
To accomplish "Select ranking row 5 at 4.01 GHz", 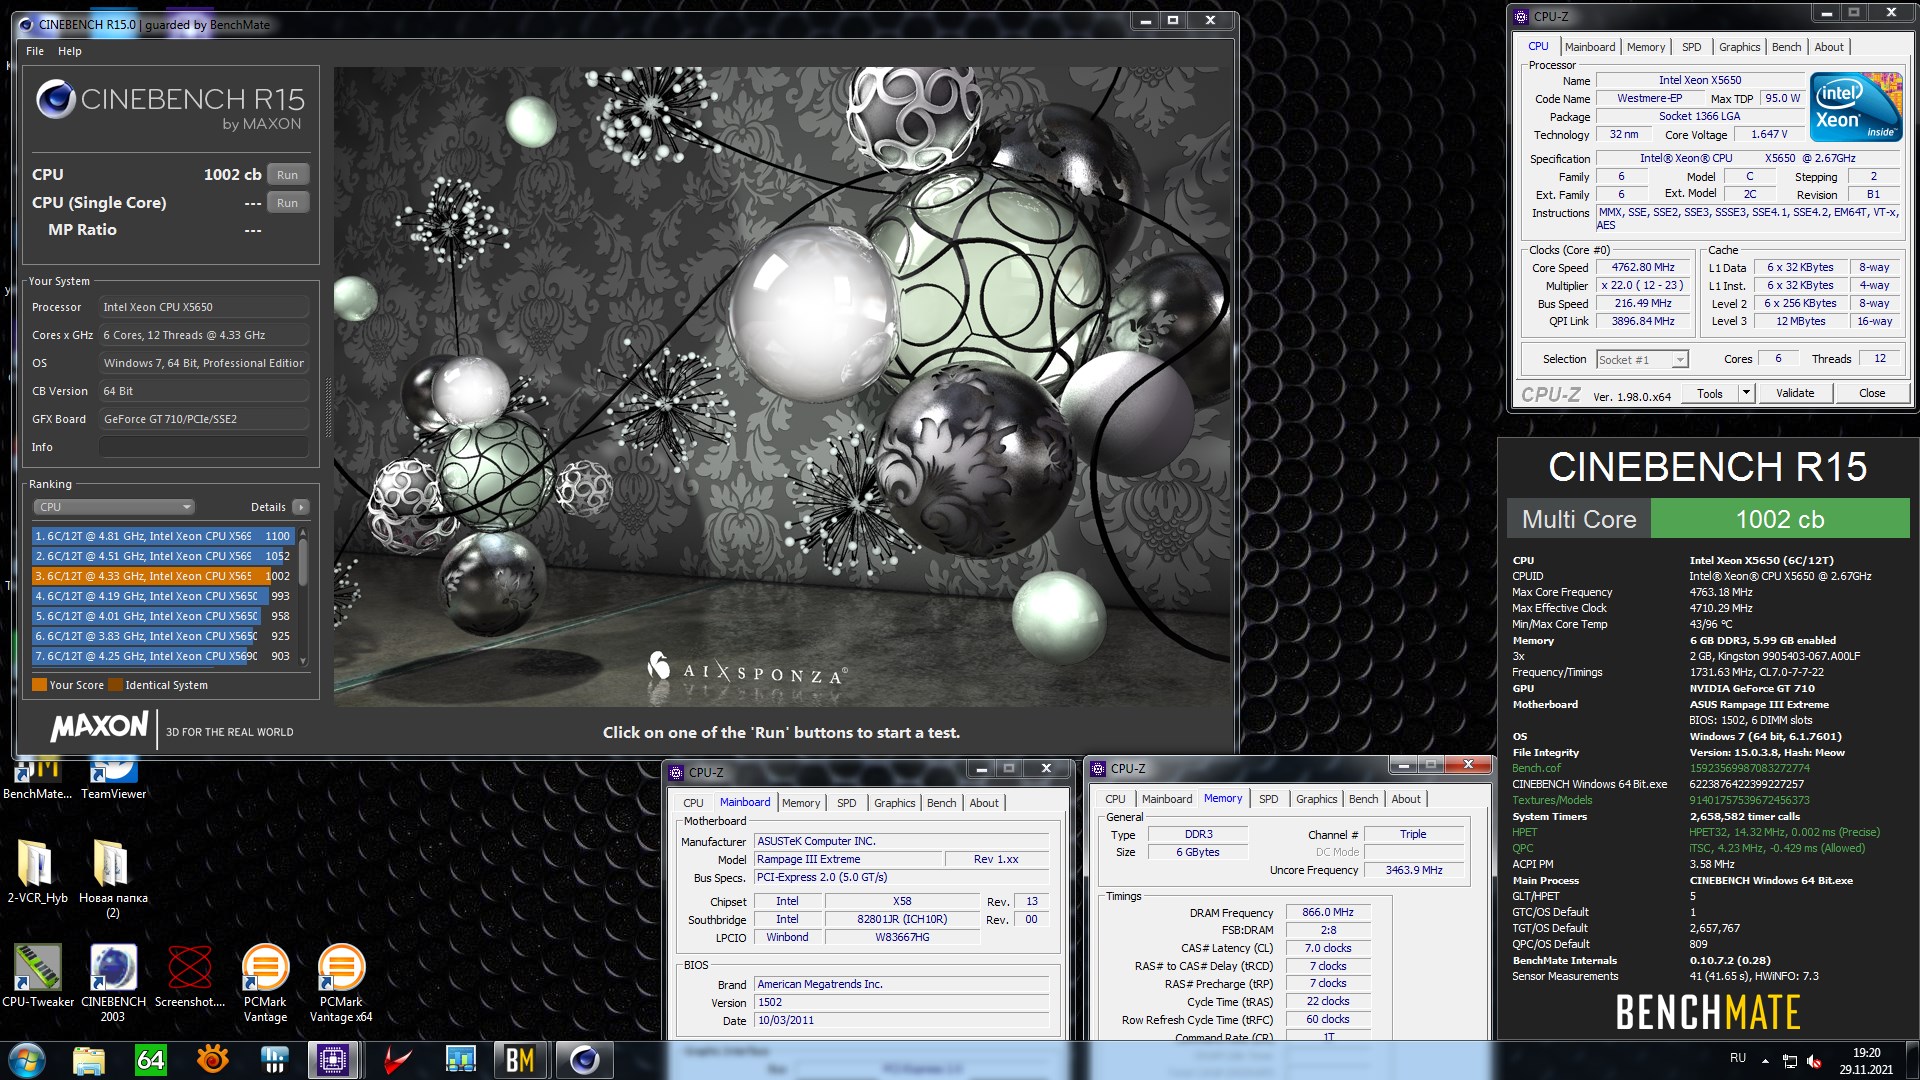I will (163, 616).
